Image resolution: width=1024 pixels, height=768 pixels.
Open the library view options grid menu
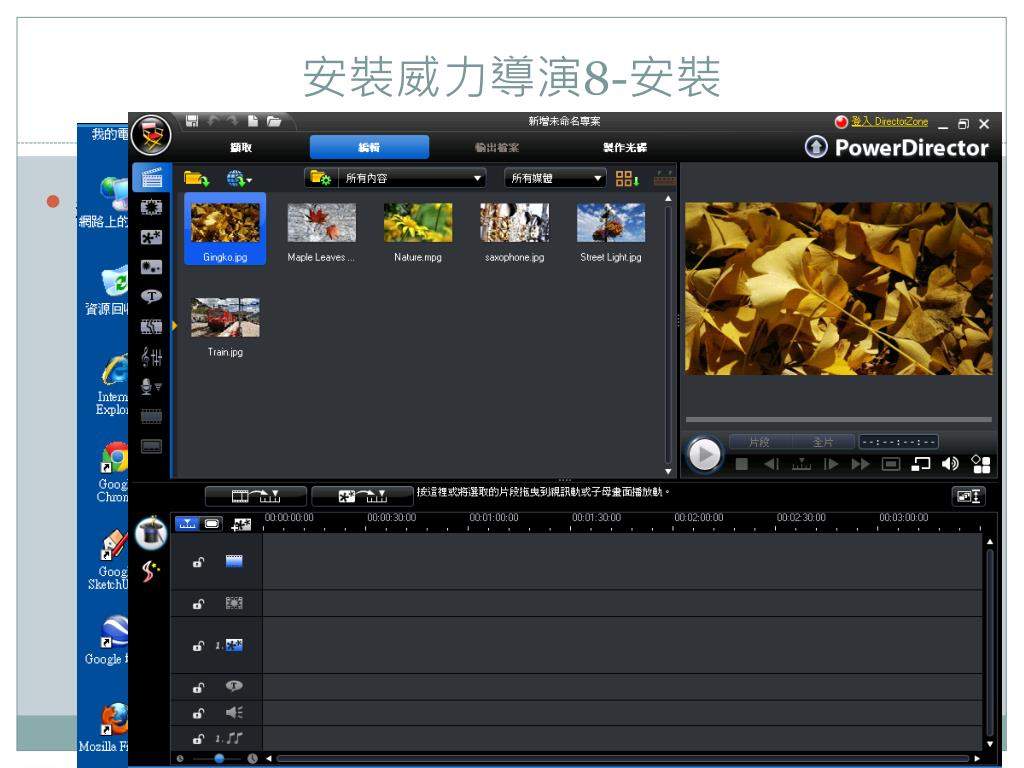click(627, 178)
